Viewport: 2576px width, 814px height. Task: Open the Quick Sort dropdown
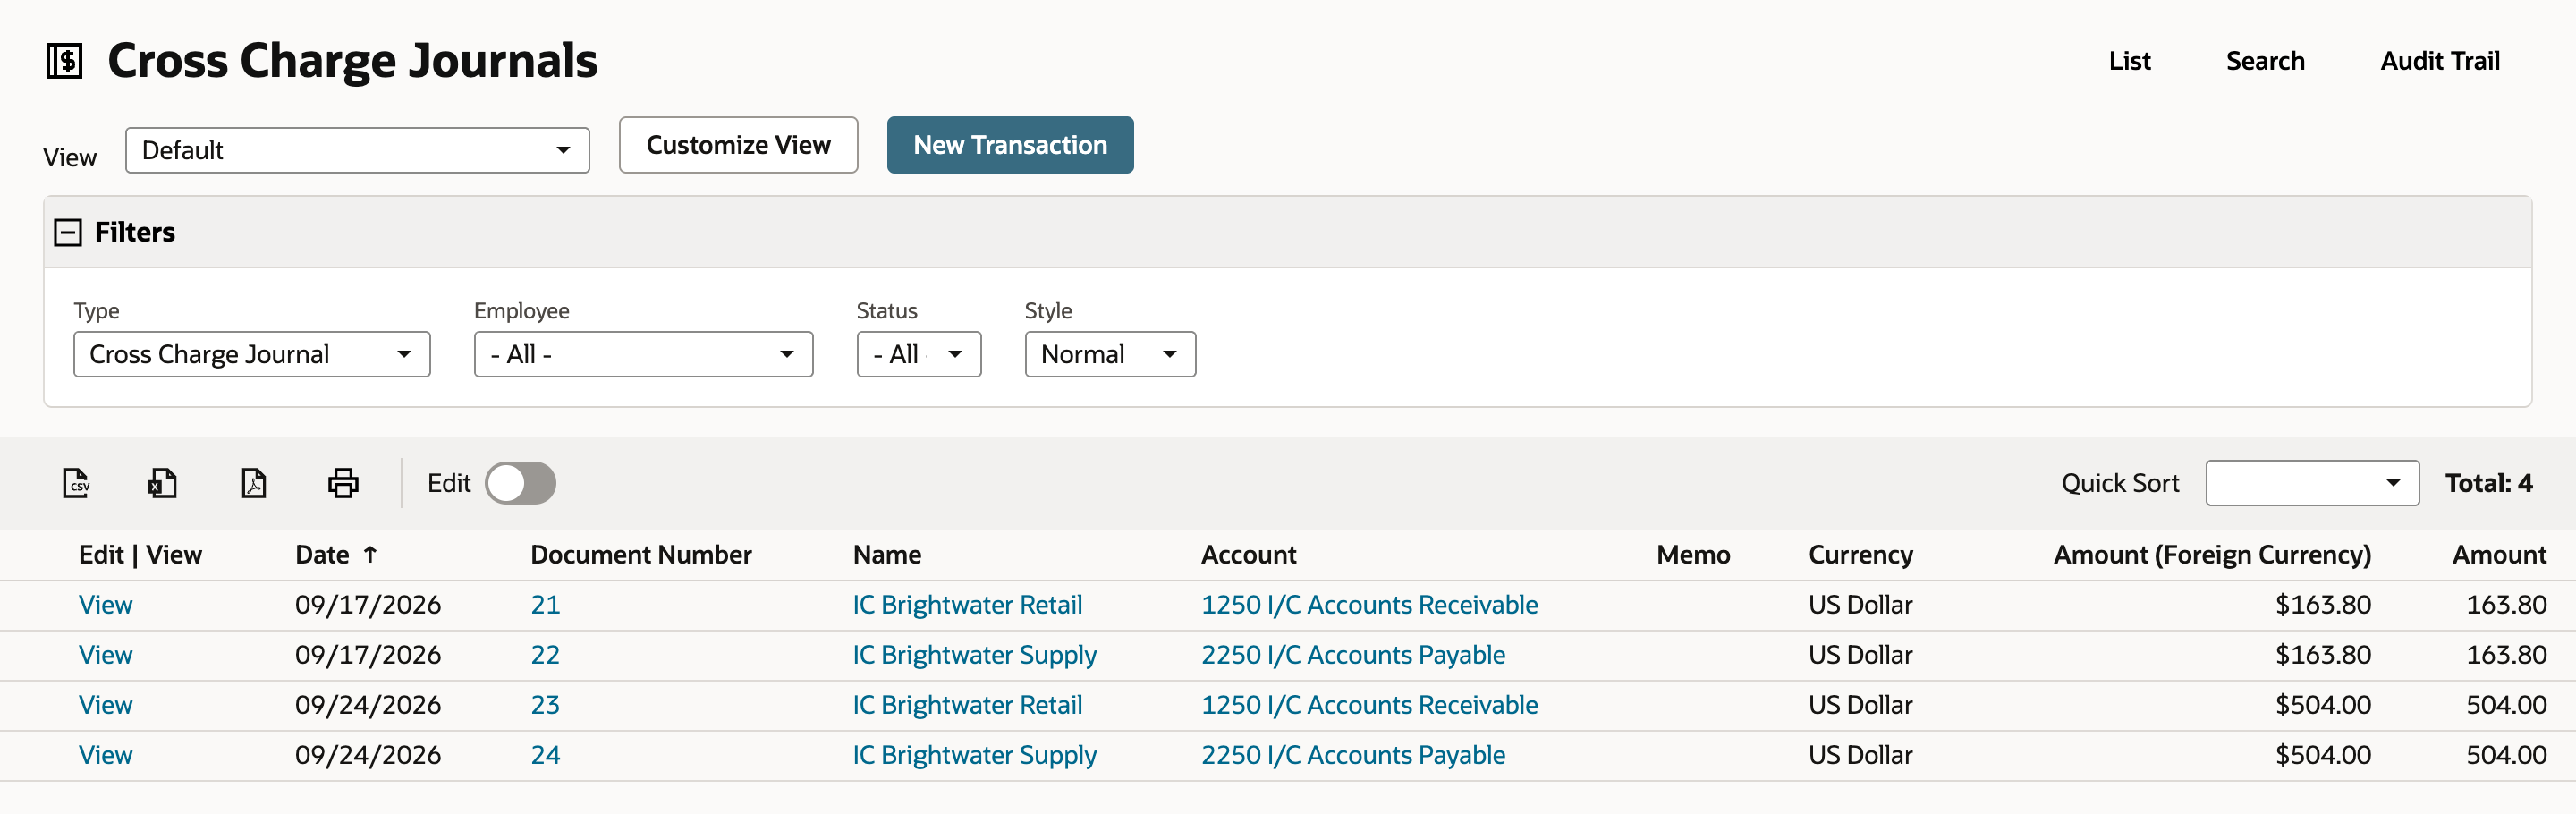2312,483
